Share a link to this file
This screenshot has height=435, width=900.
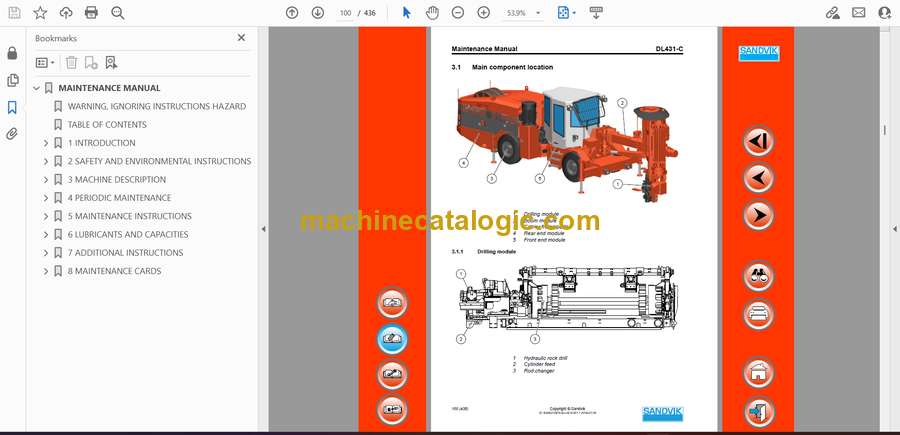832,13
